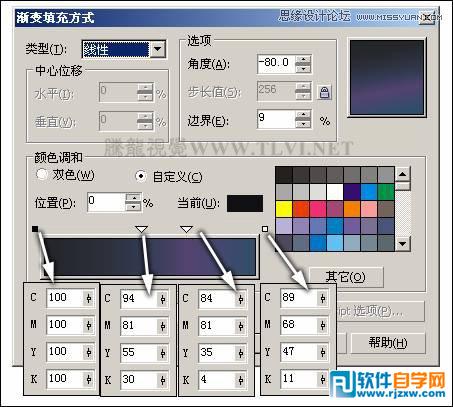Select the 自定义 radio button
This screenshot has height=407, width=453.
141,176
